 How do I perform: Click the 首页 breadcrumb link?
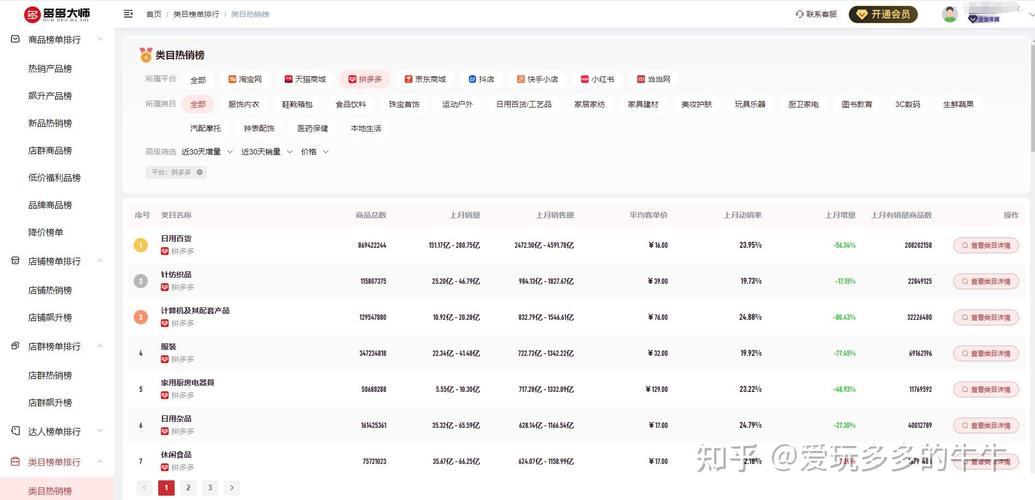tap(153, 14)
